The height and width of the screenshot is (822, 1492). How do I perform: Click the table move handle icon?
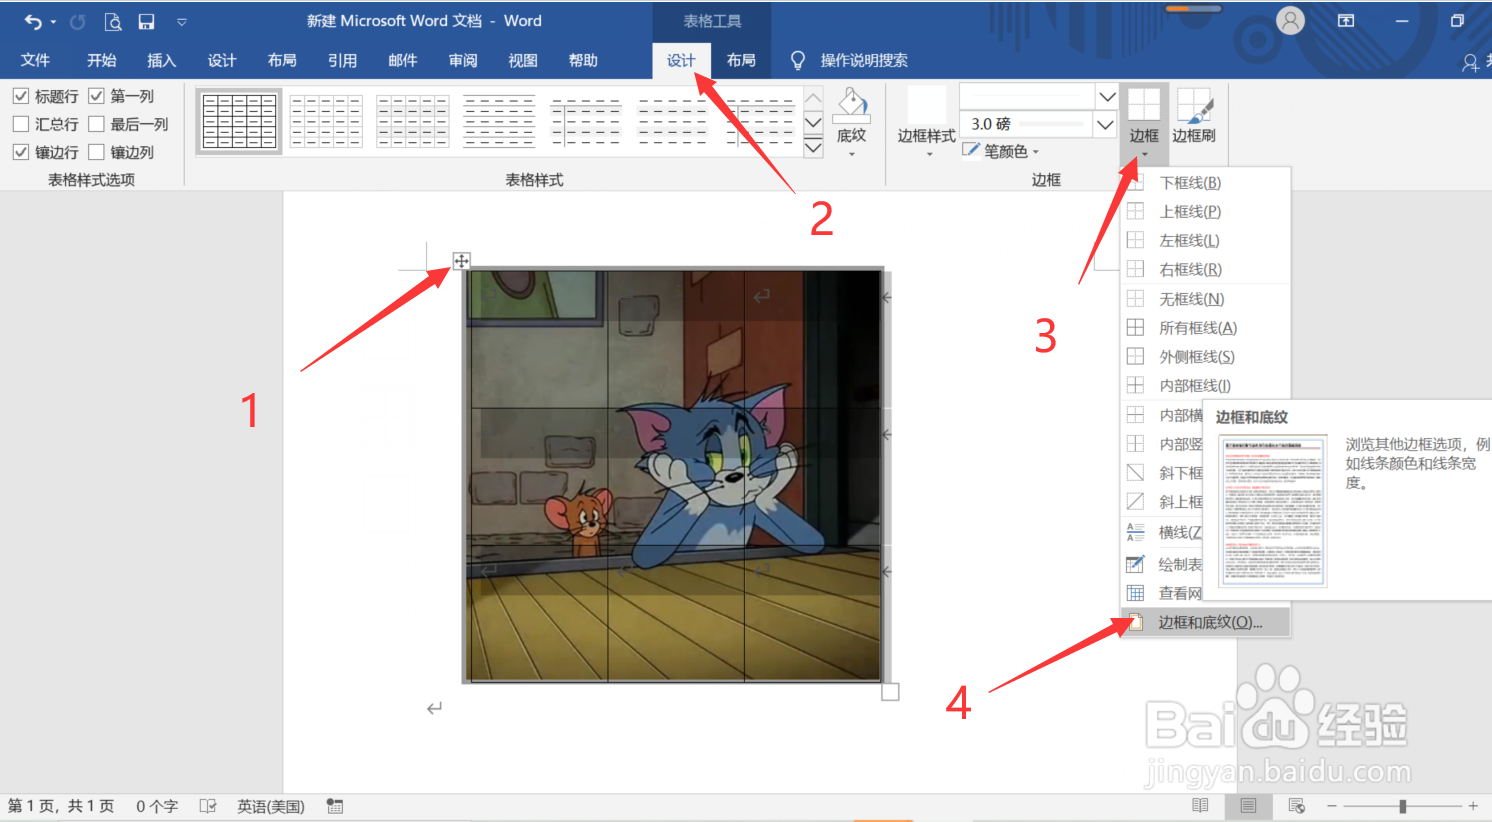tap(461, 261)
